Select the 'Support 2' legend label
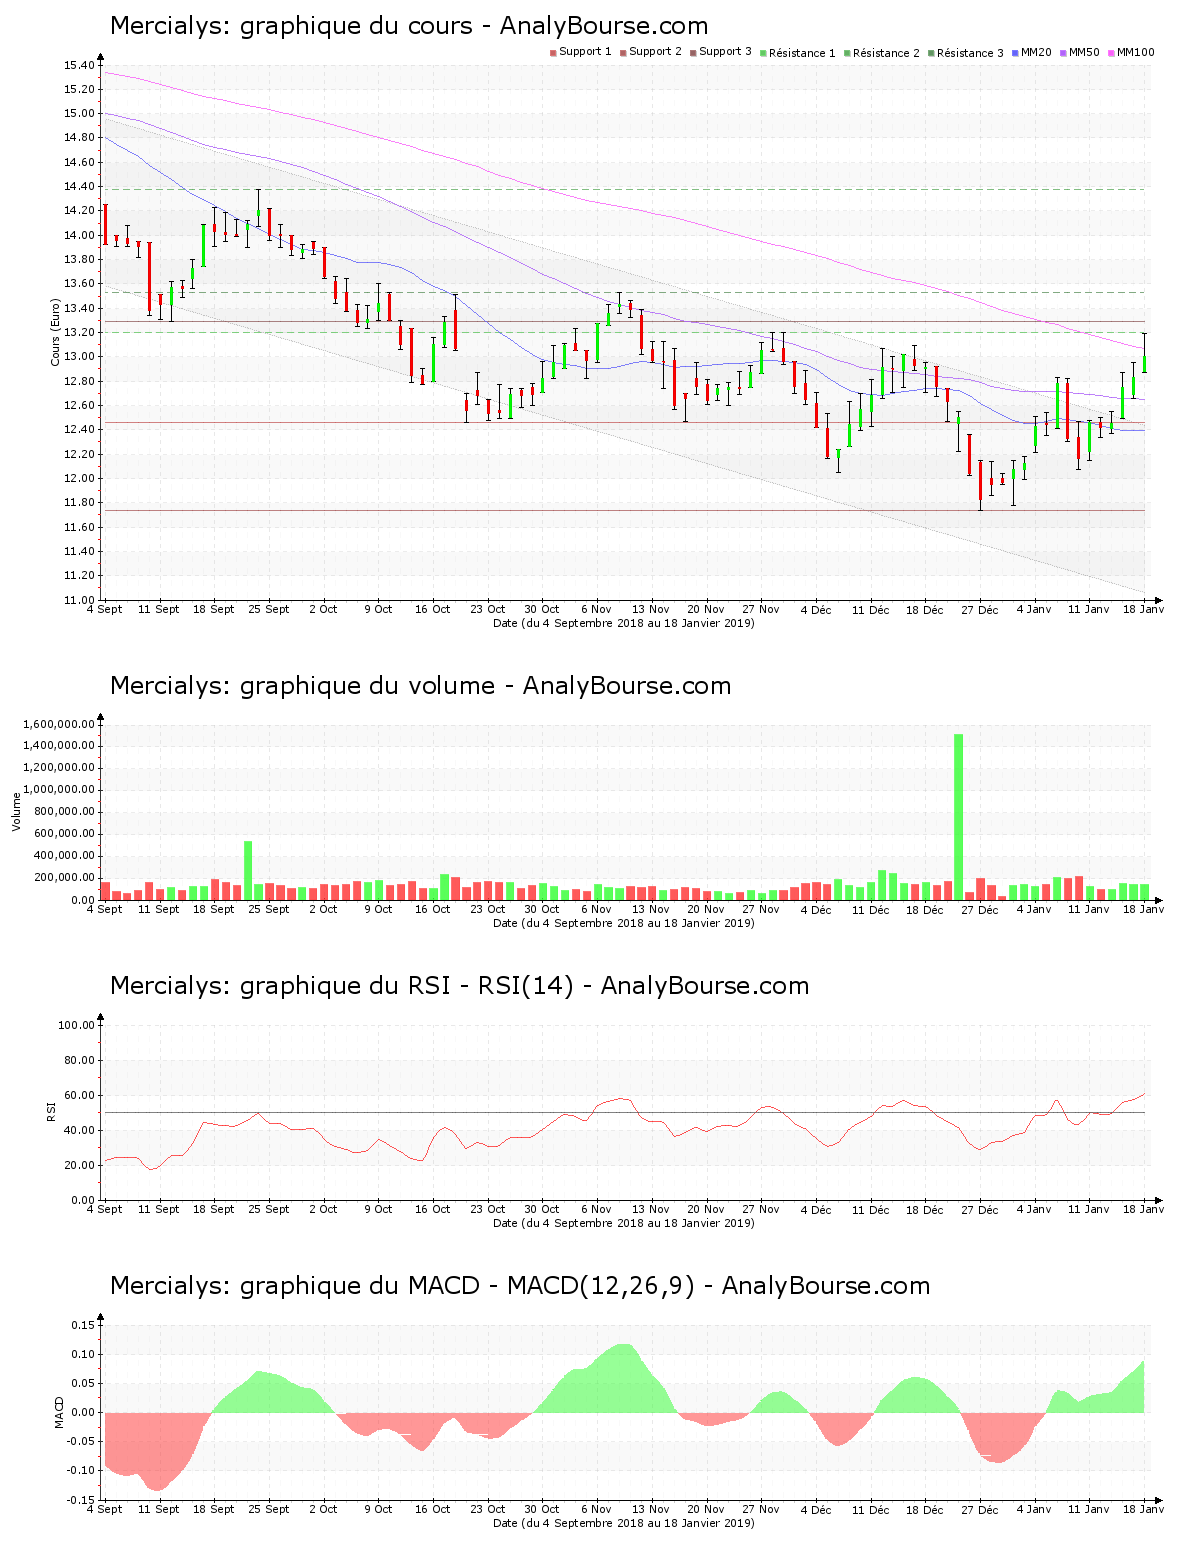The image size is (1200, 1550). click(655, 51)
